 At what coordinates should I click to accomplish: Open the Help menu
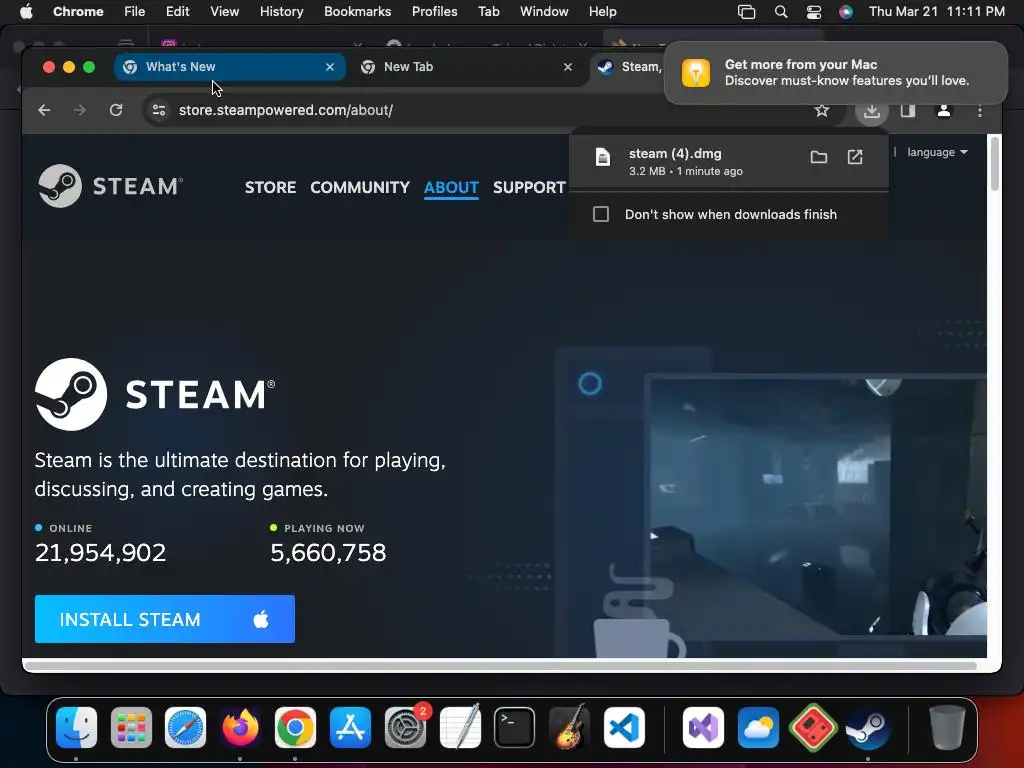point(602,12)
